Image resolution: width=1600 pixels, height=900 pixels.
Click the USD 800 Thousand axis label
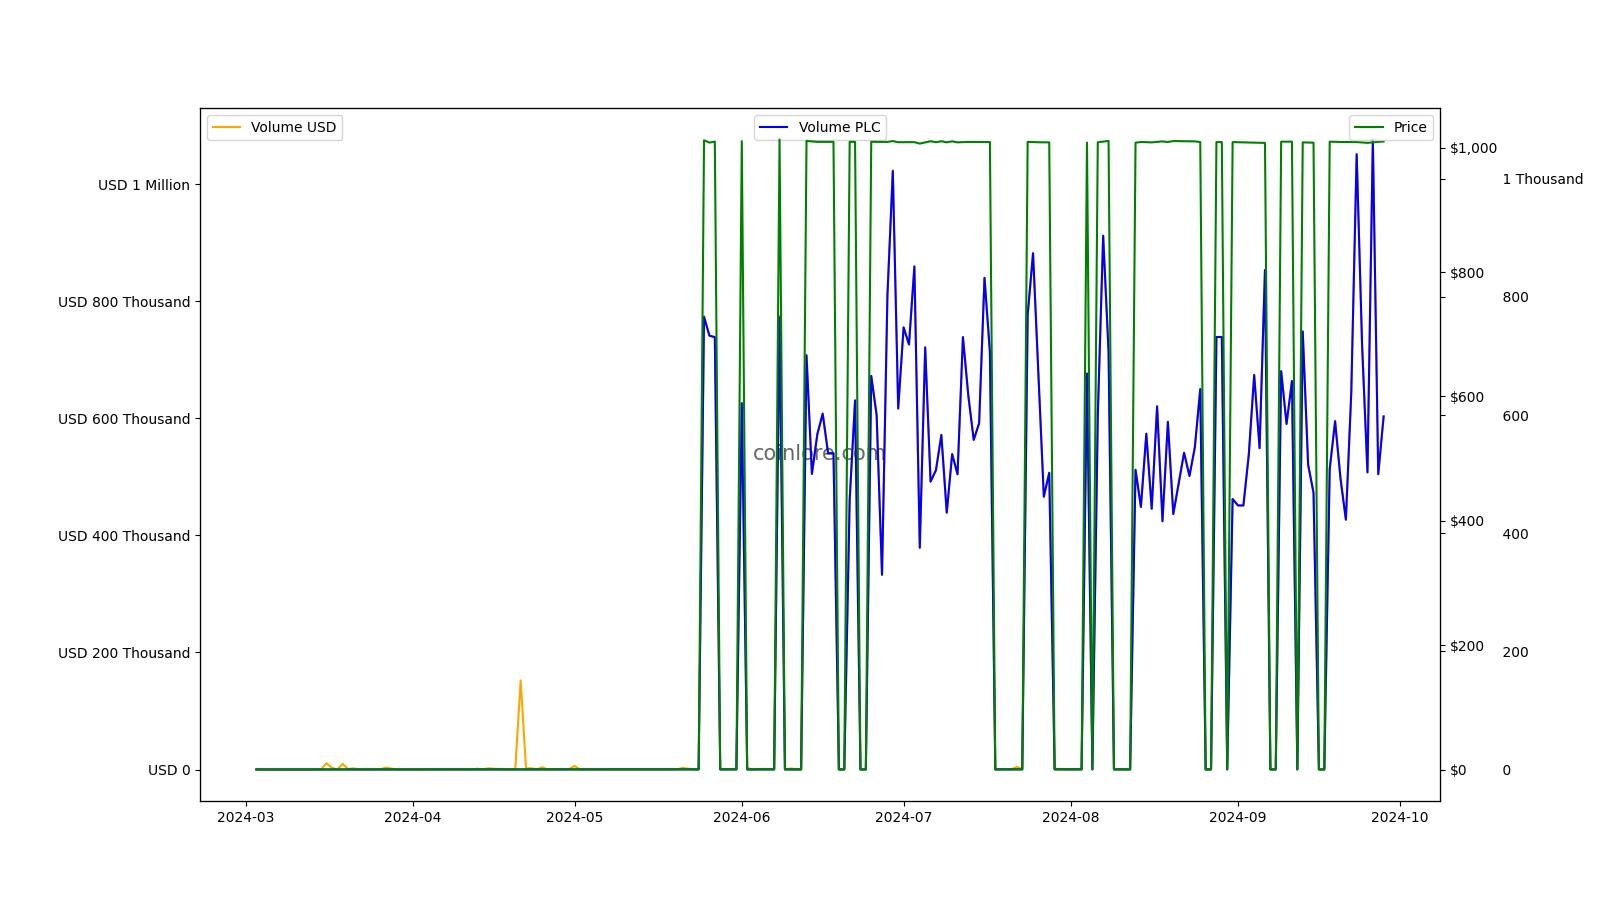click(124, 302)
